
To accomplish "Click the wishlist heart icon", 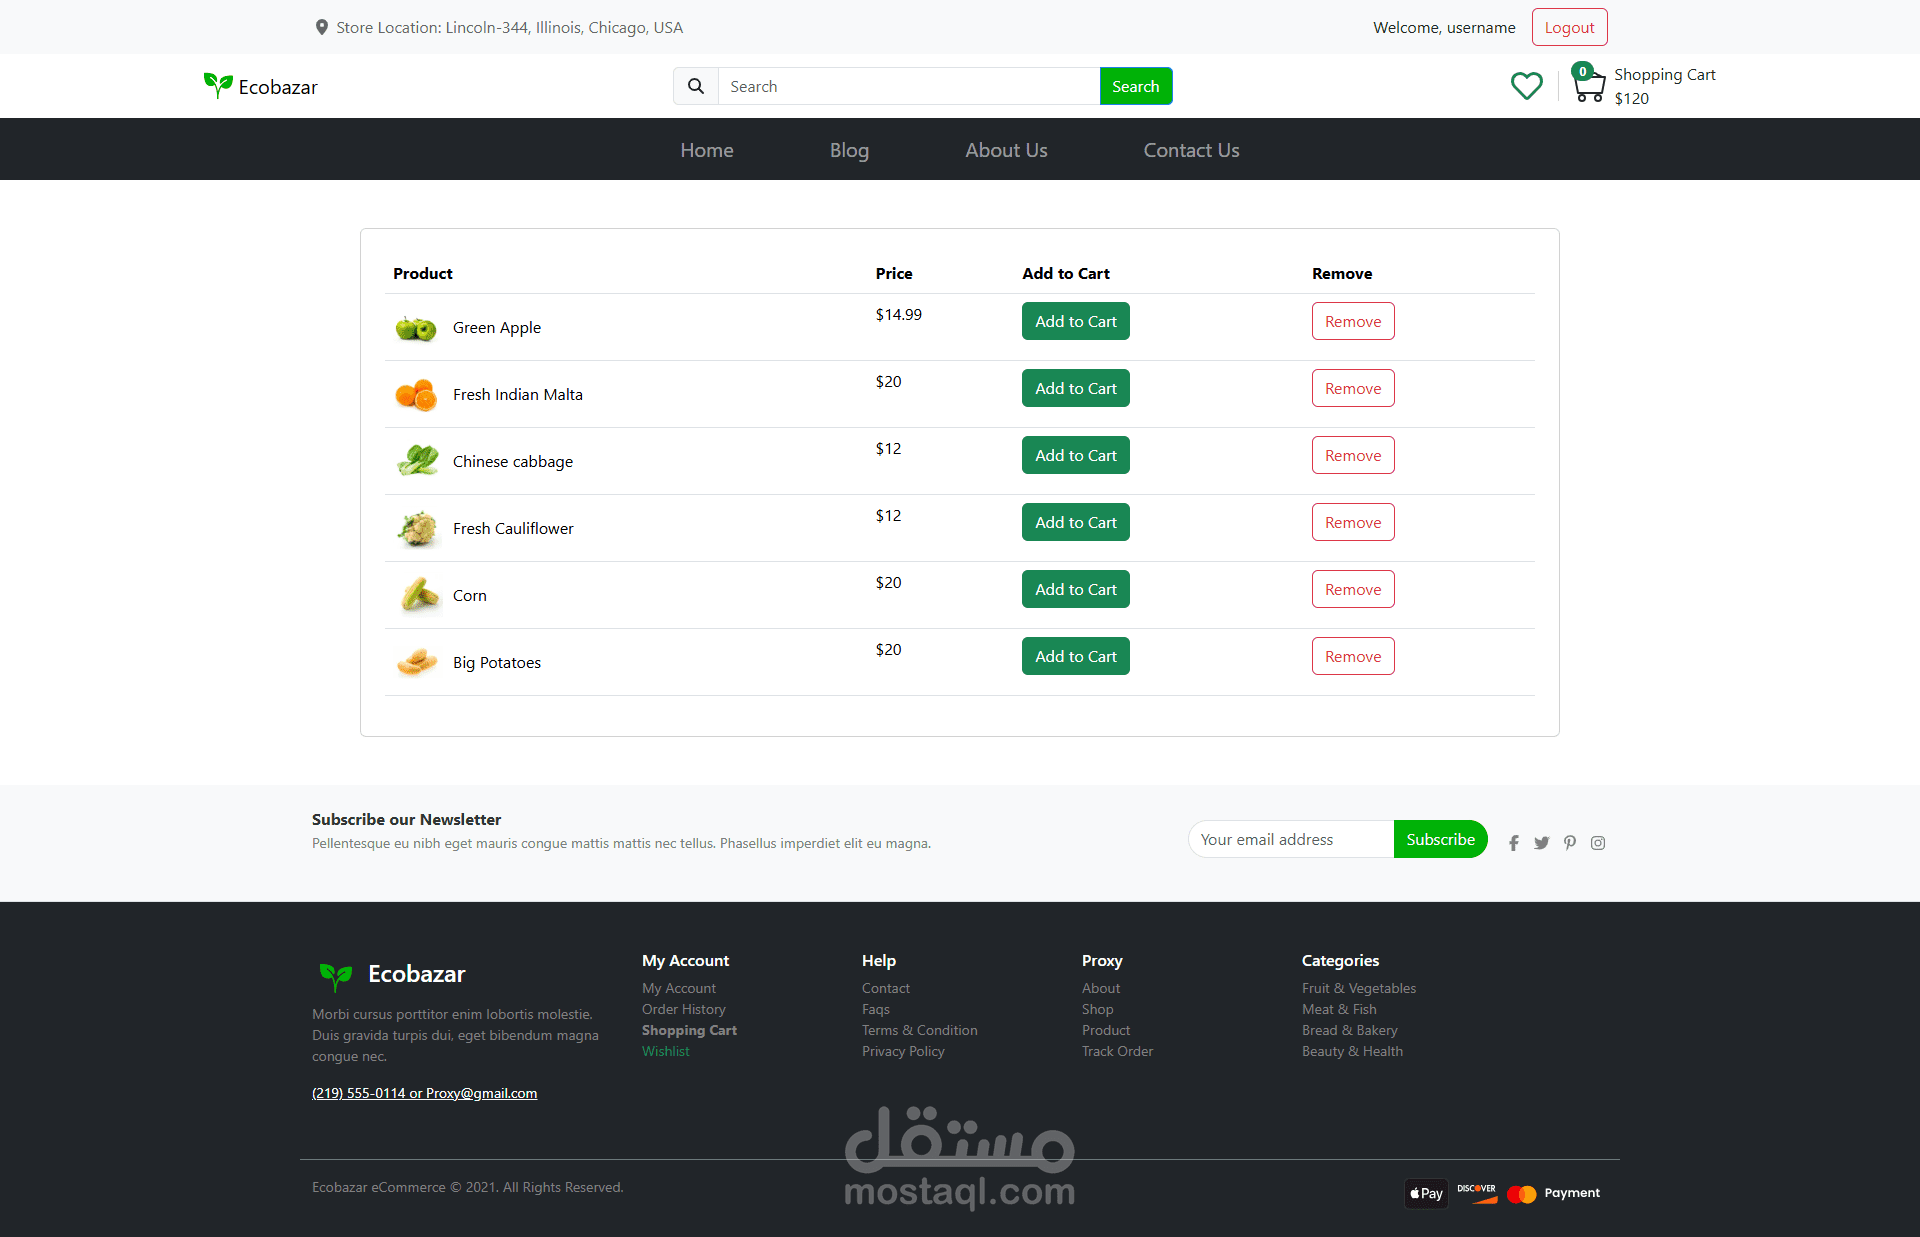I will click(1526, 86).
